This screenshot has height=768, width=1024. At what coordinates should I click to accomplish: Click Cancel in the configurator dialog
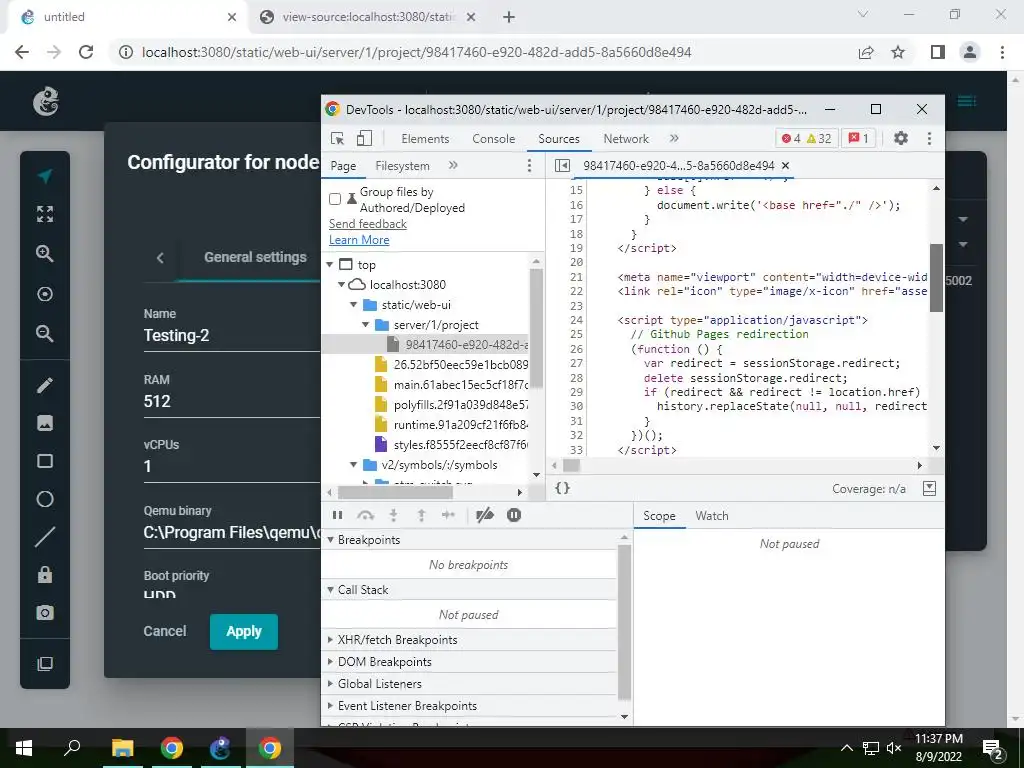[x=165, y=632]
